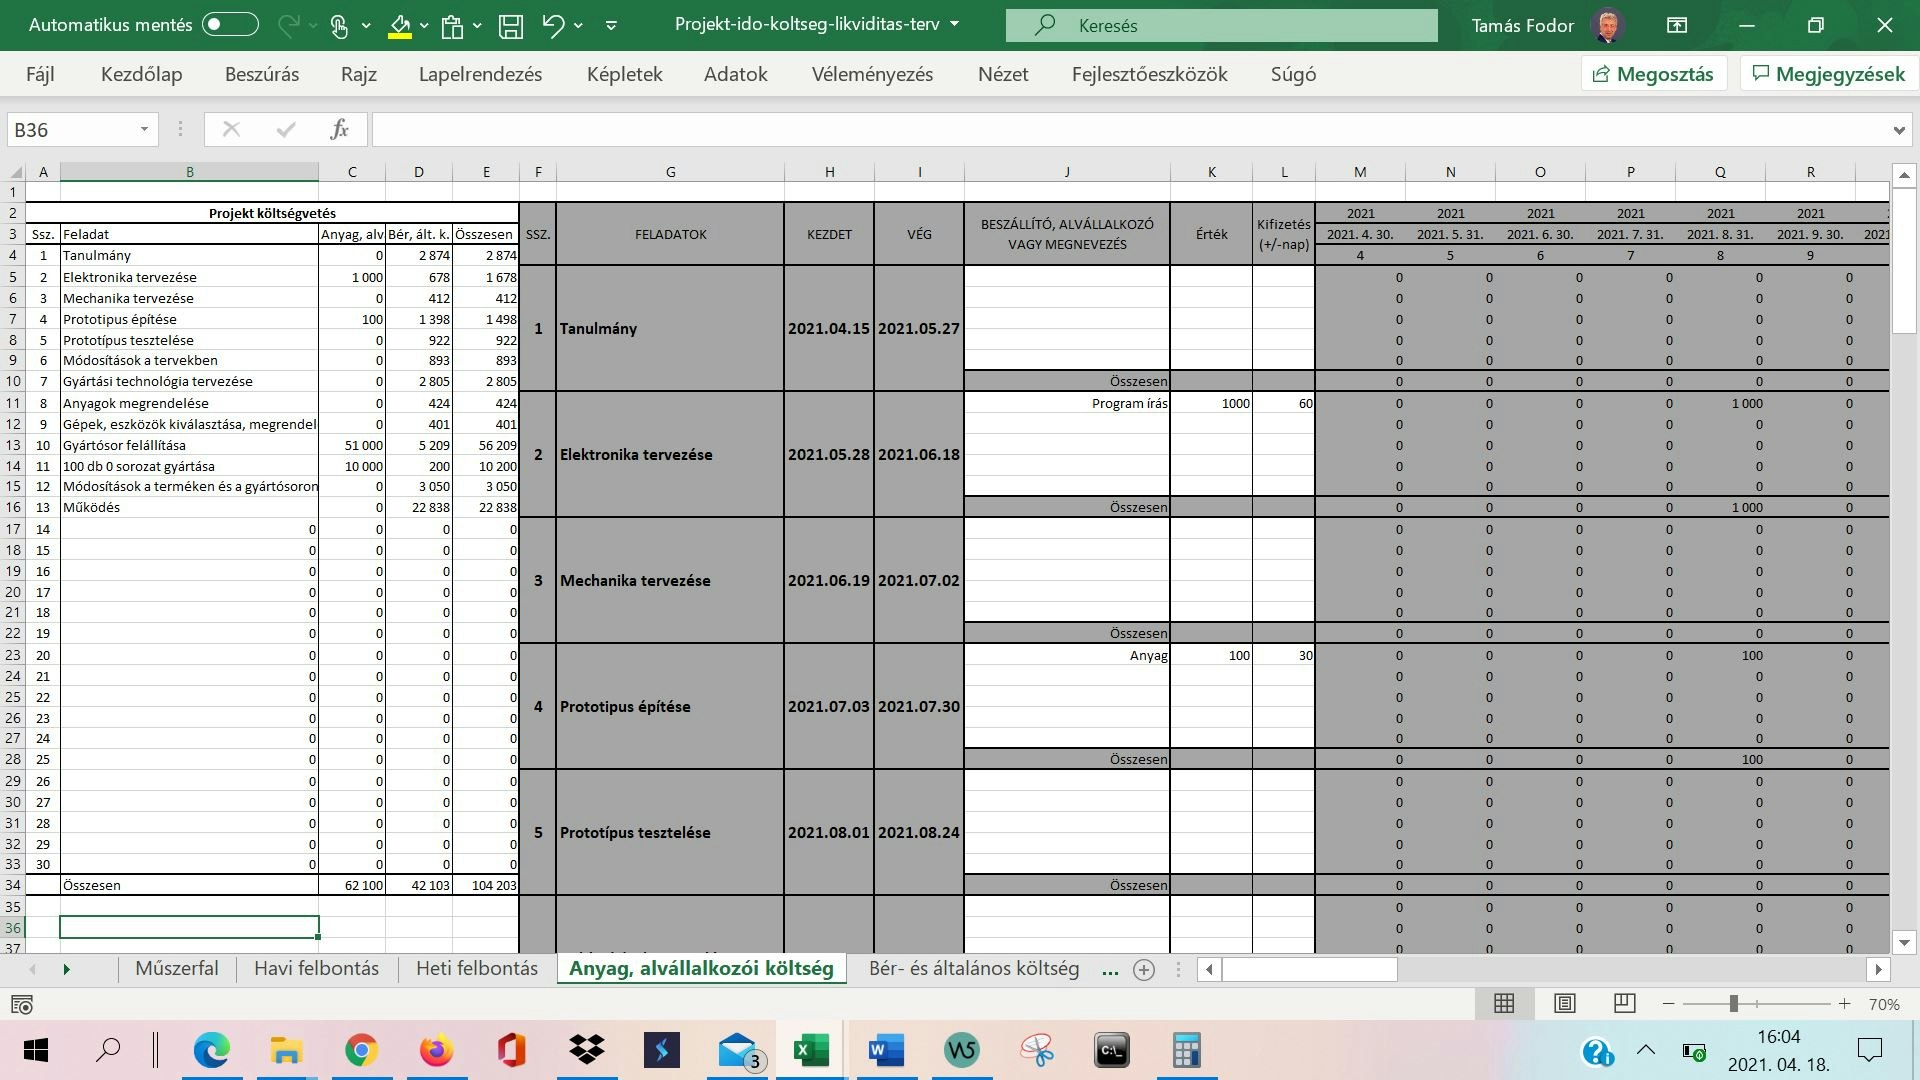Click the cancel X icon in formula bar

point(231,129)
